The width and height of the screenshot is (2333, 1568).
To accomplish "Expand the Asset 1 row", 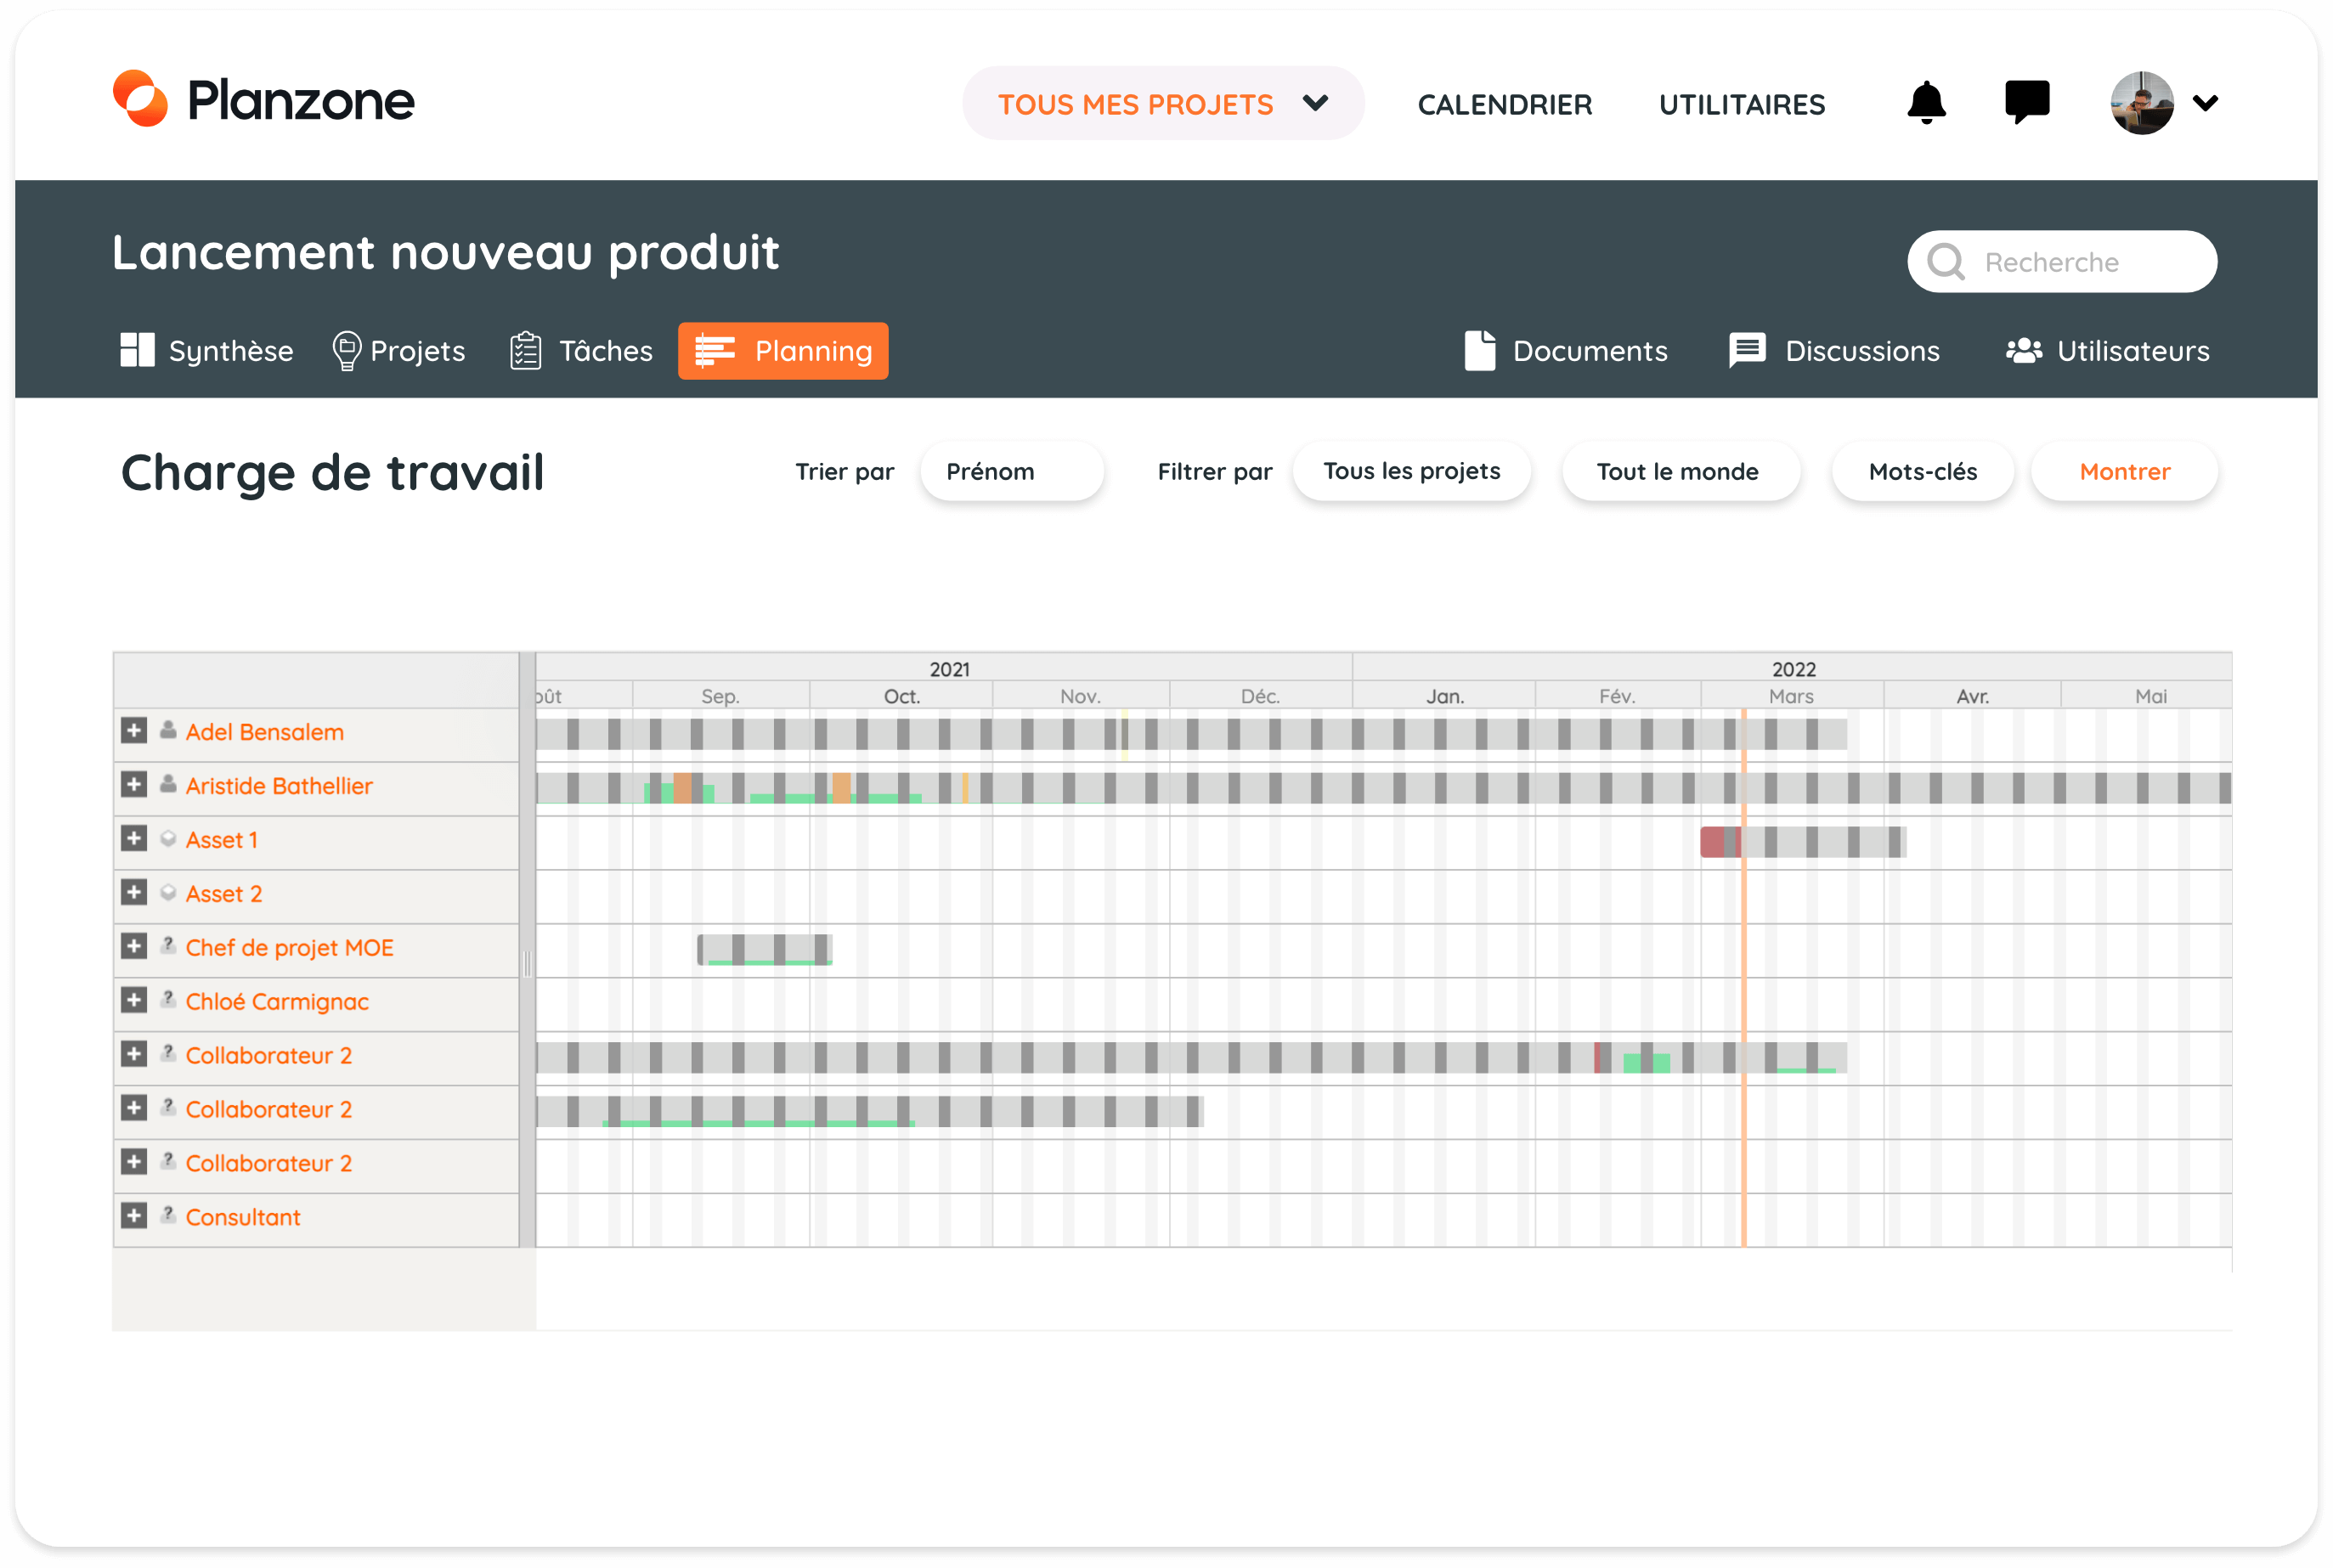I will coord(134,839).
